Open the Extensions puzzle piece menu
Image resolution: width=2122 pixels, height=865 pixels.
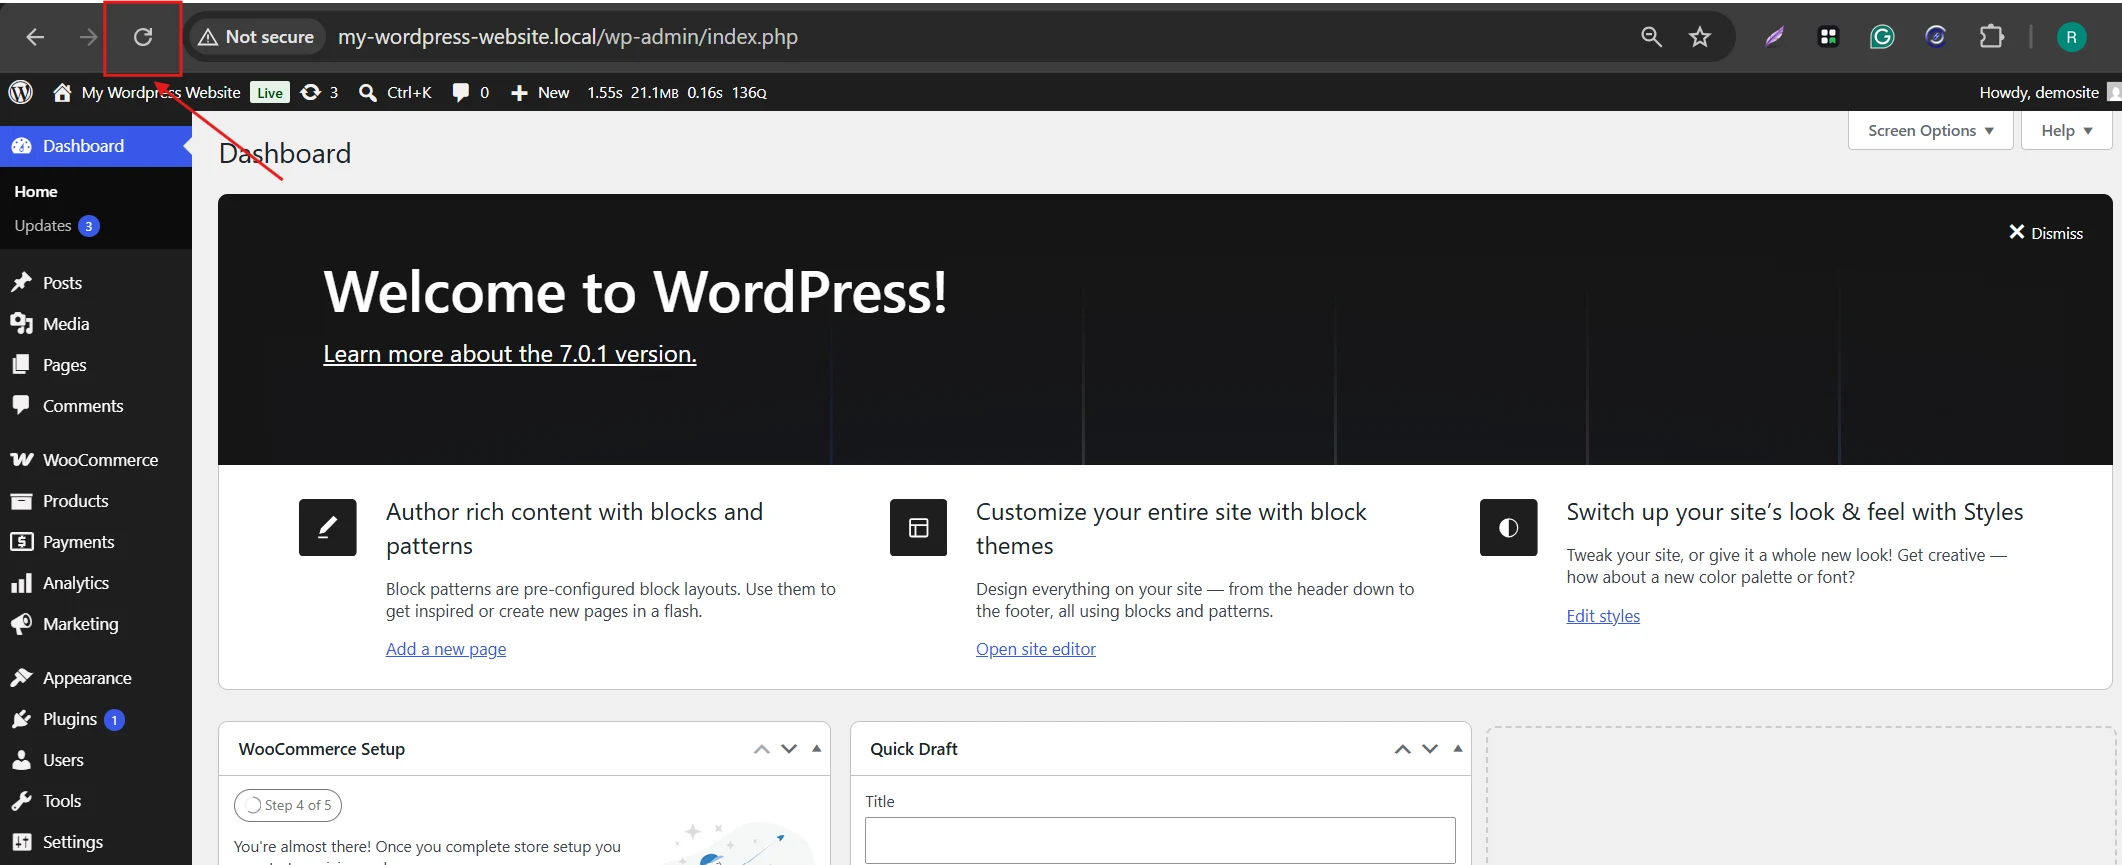(x=1991, y=37)
